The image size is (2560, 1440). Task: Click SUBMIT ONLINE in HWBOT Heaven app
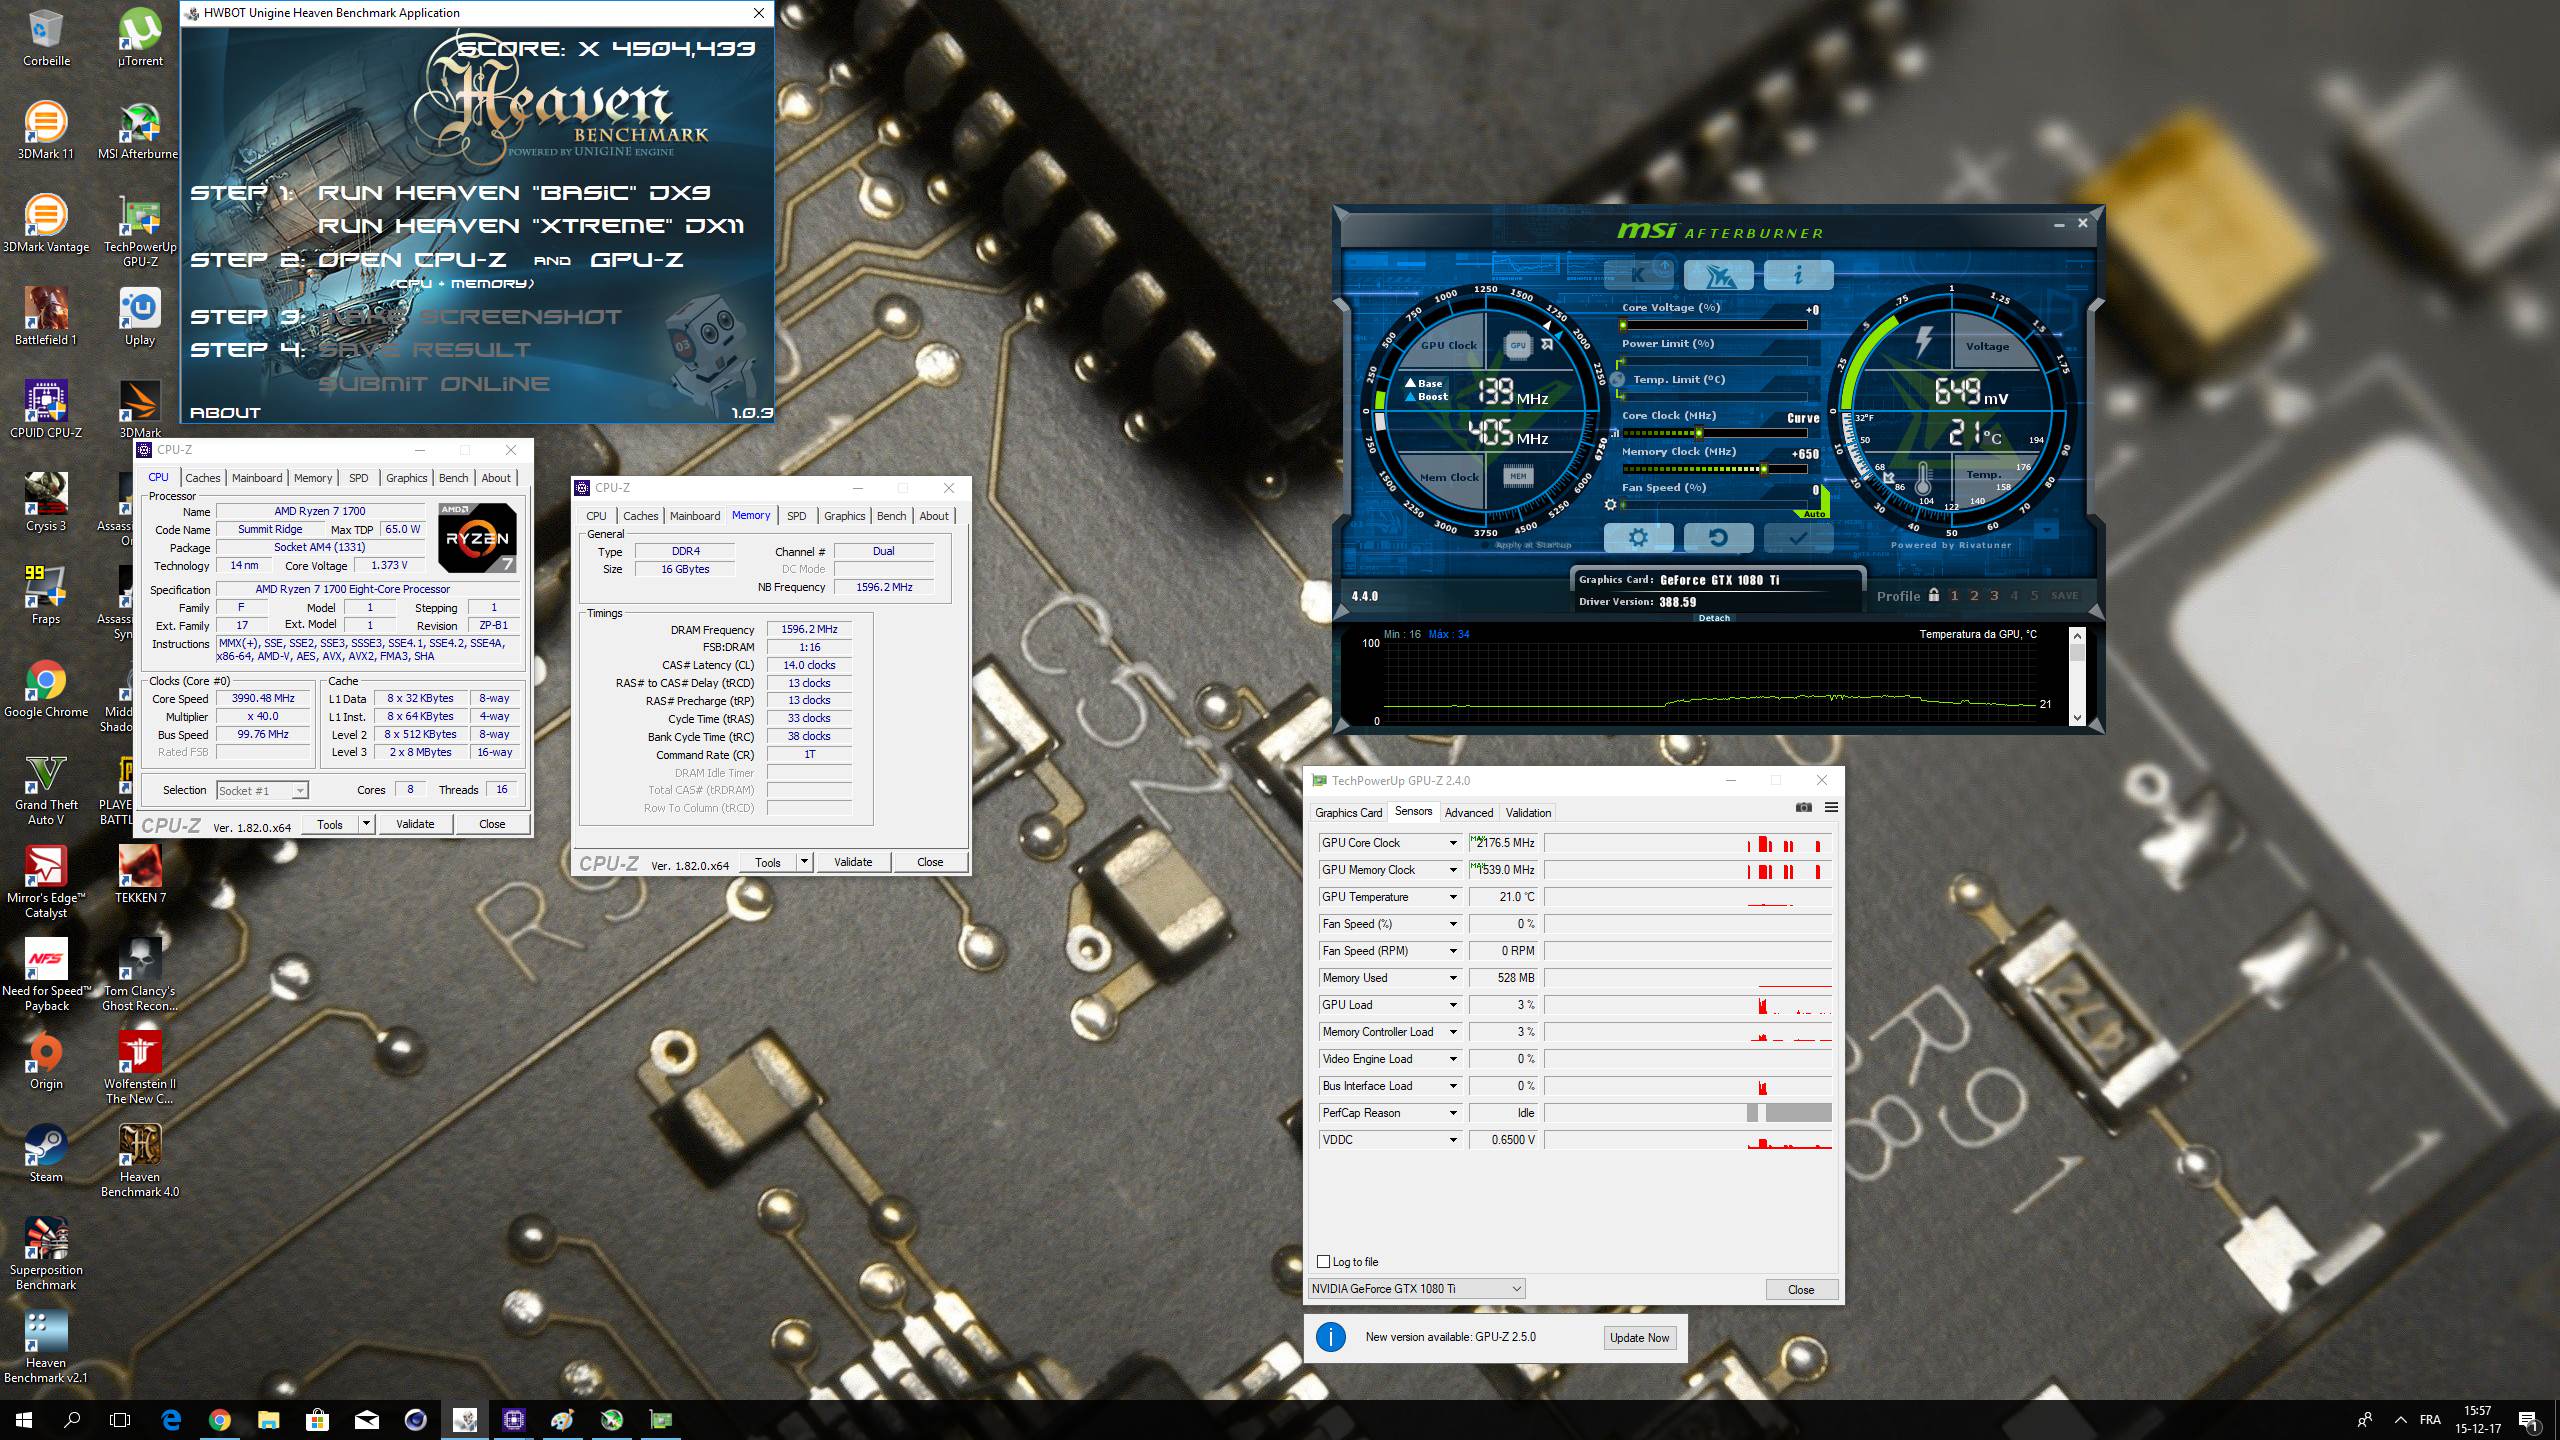coord(434,384)
